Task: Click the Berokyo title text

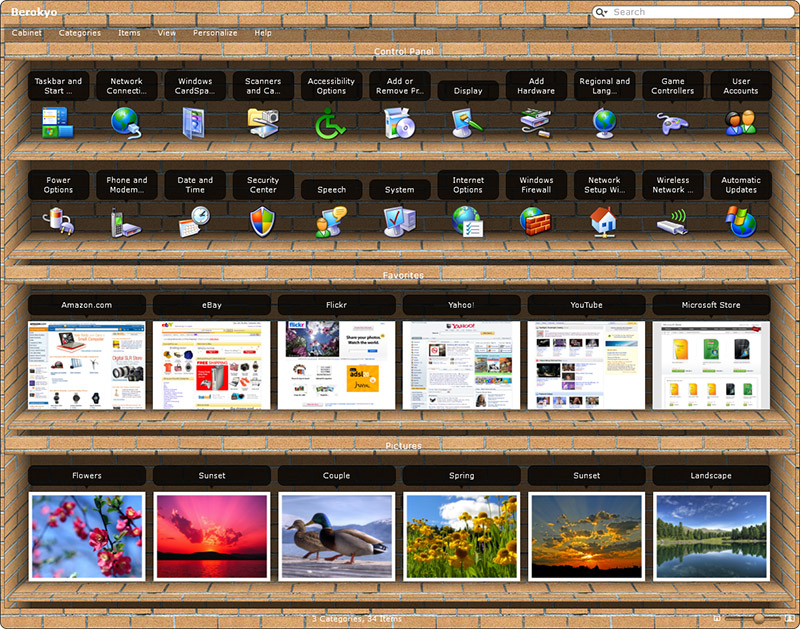Action: pyautogui.click(x=34, y=12)
